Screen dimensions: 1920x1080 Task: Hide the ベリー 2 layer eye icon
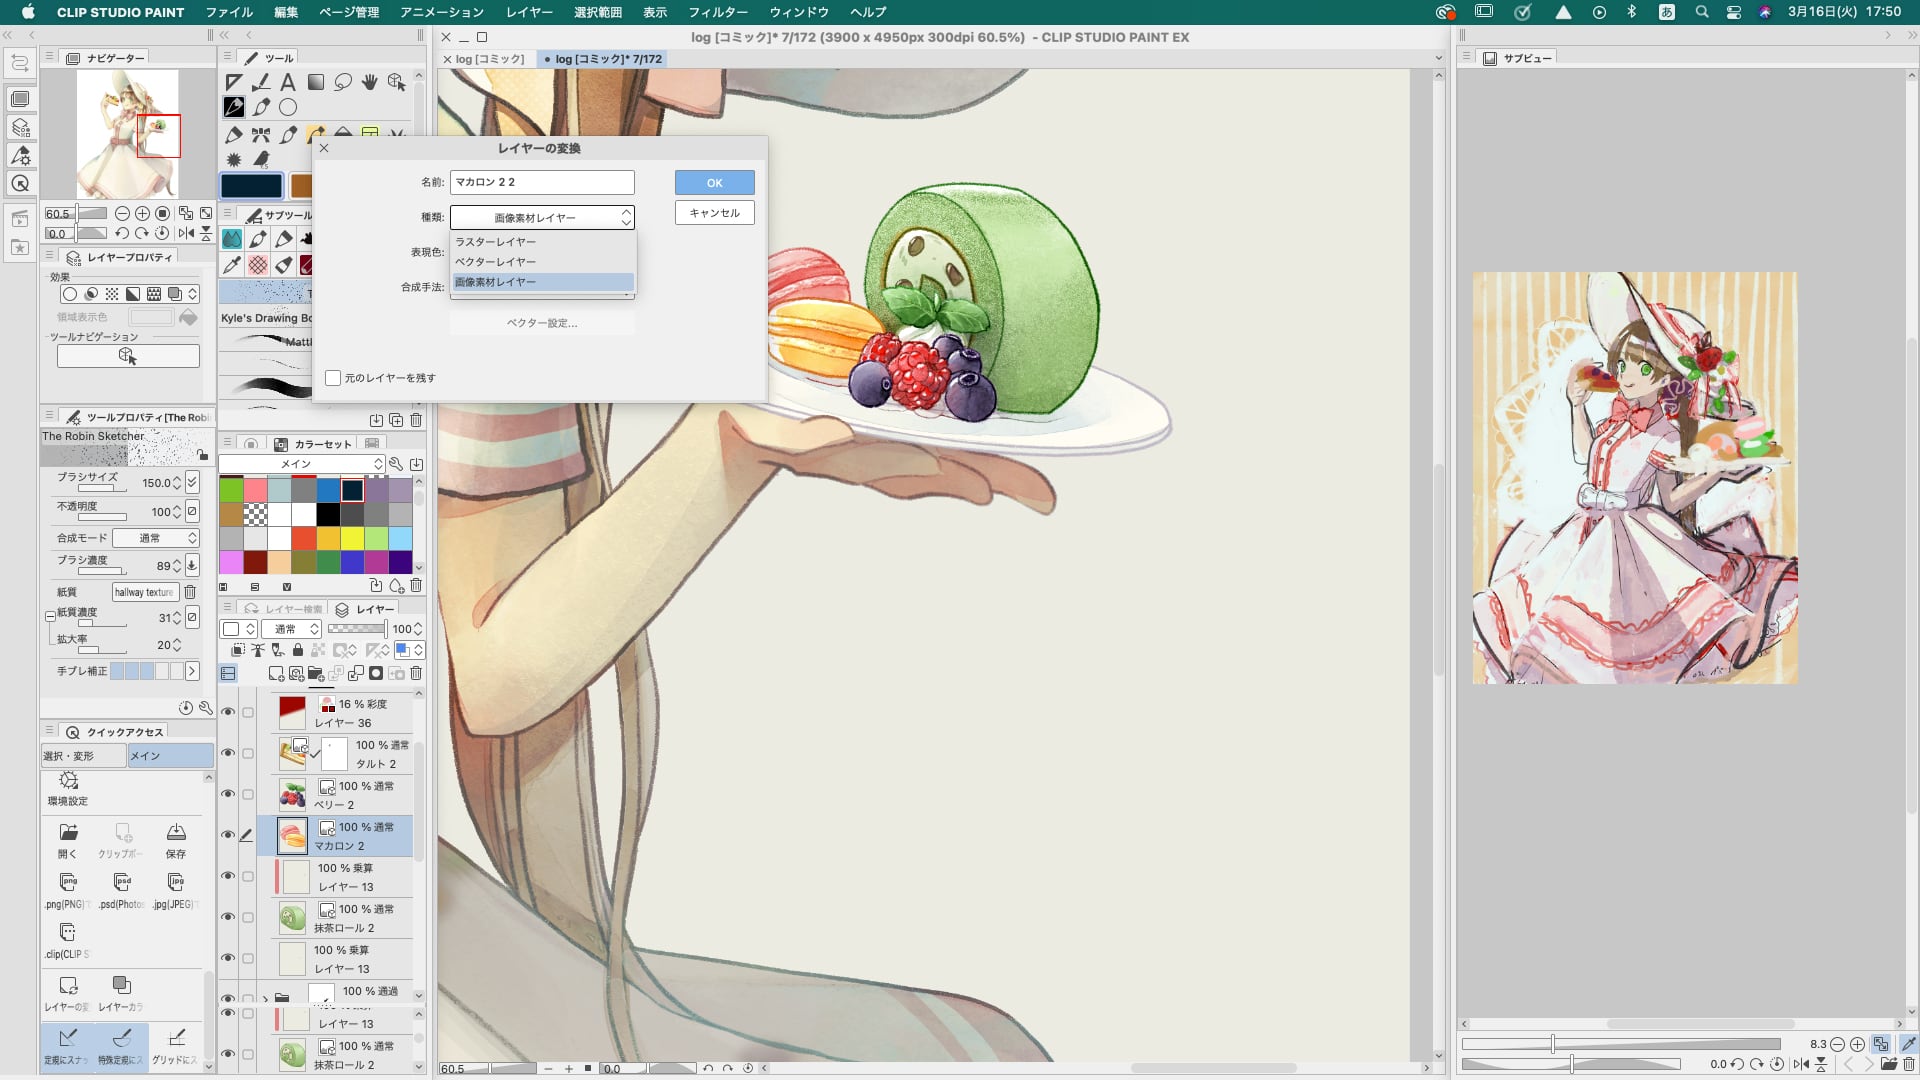tap(228, 795)
